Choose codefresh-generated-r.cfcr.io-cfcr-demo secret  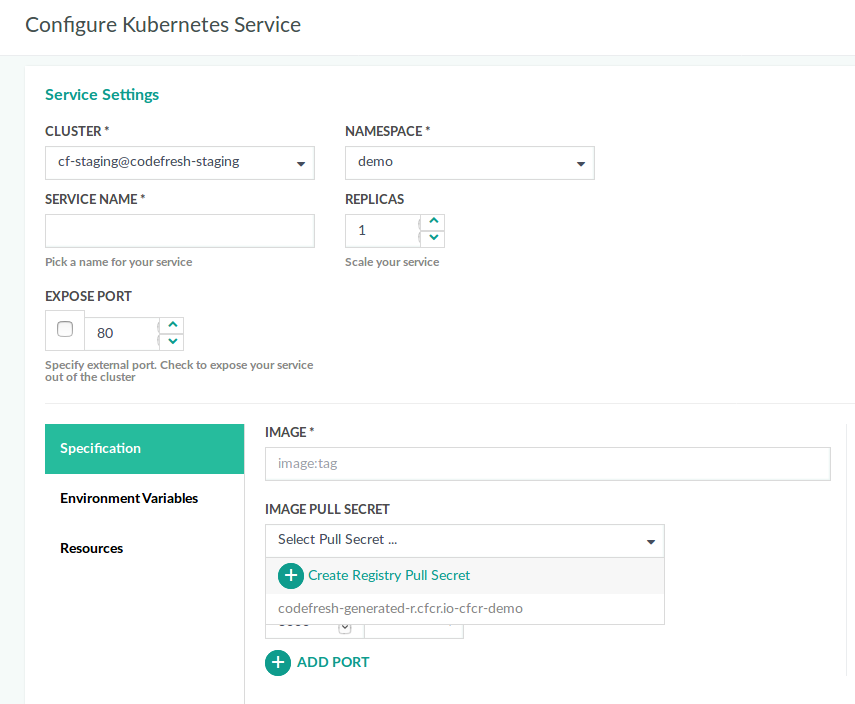[400, 608]
